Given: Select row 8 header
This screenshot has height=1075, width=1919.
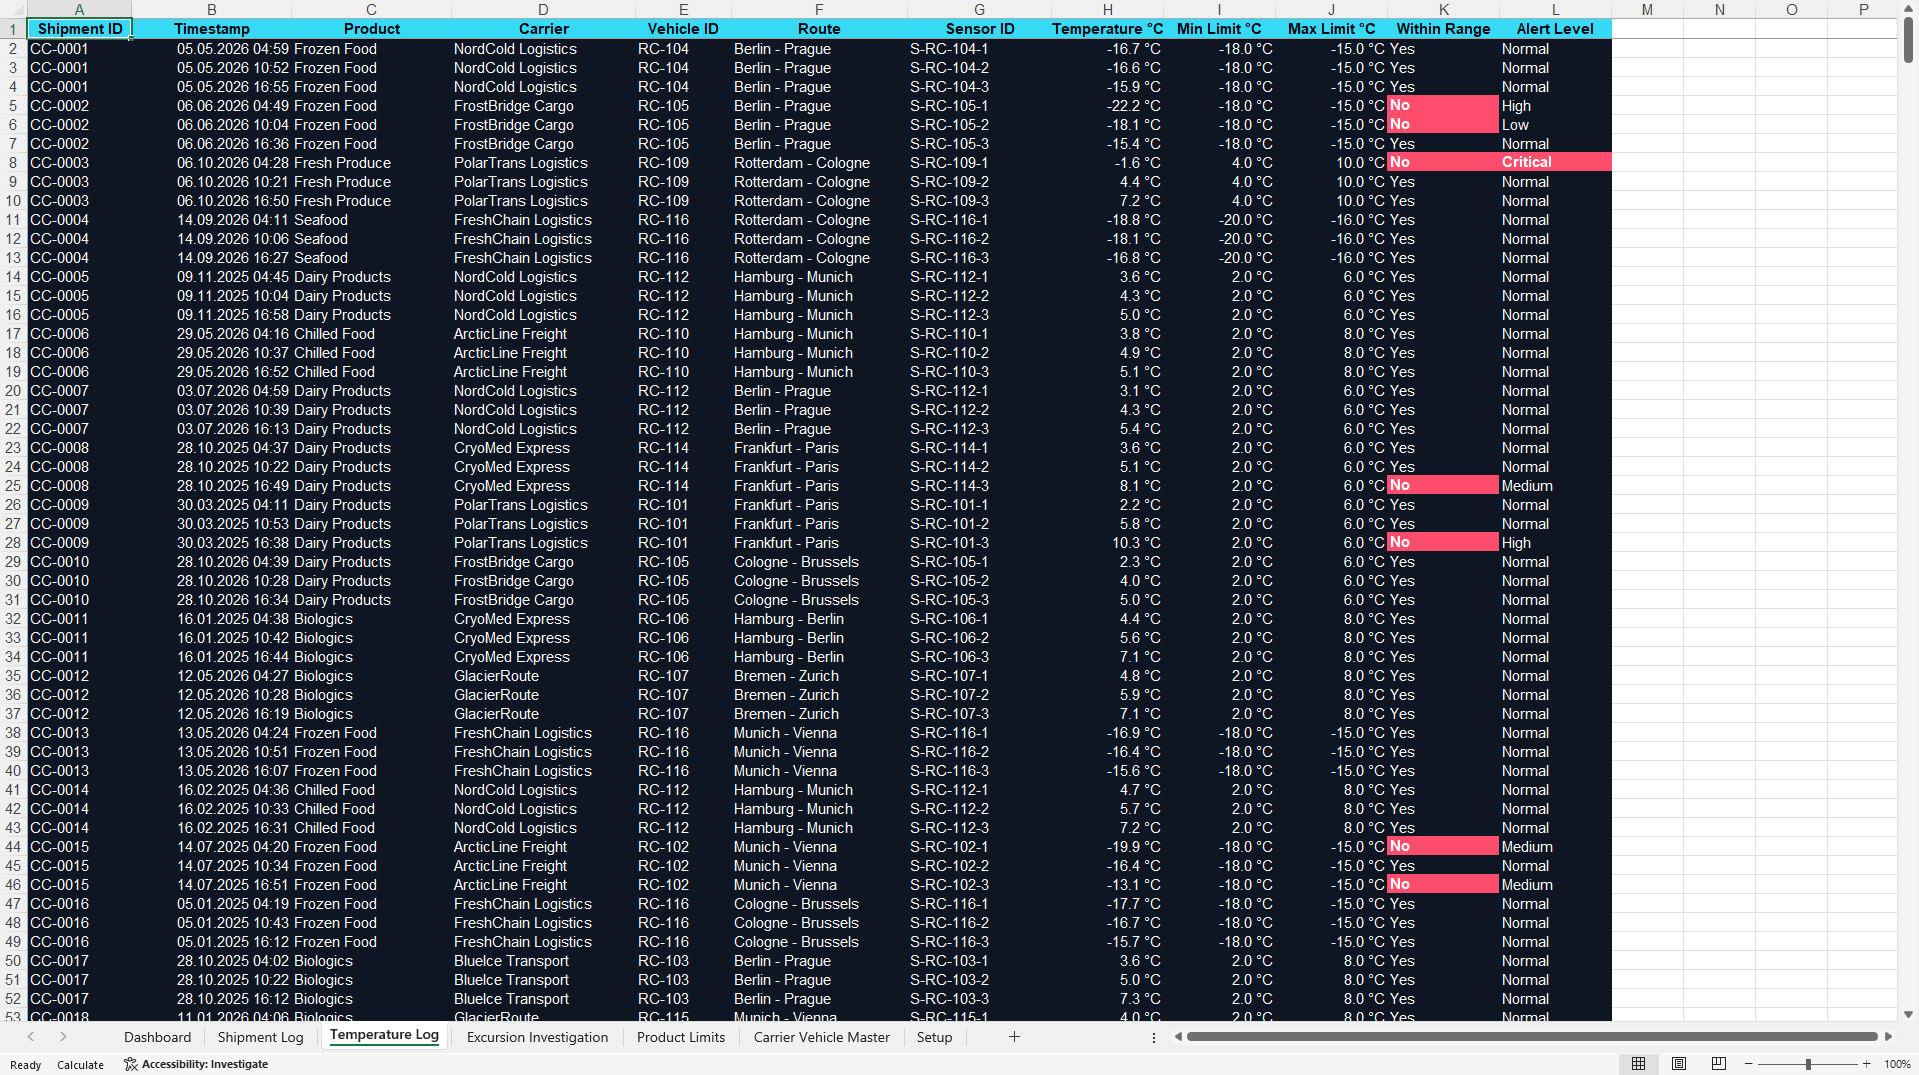Looking at the screenshot, I should (13, 162).
